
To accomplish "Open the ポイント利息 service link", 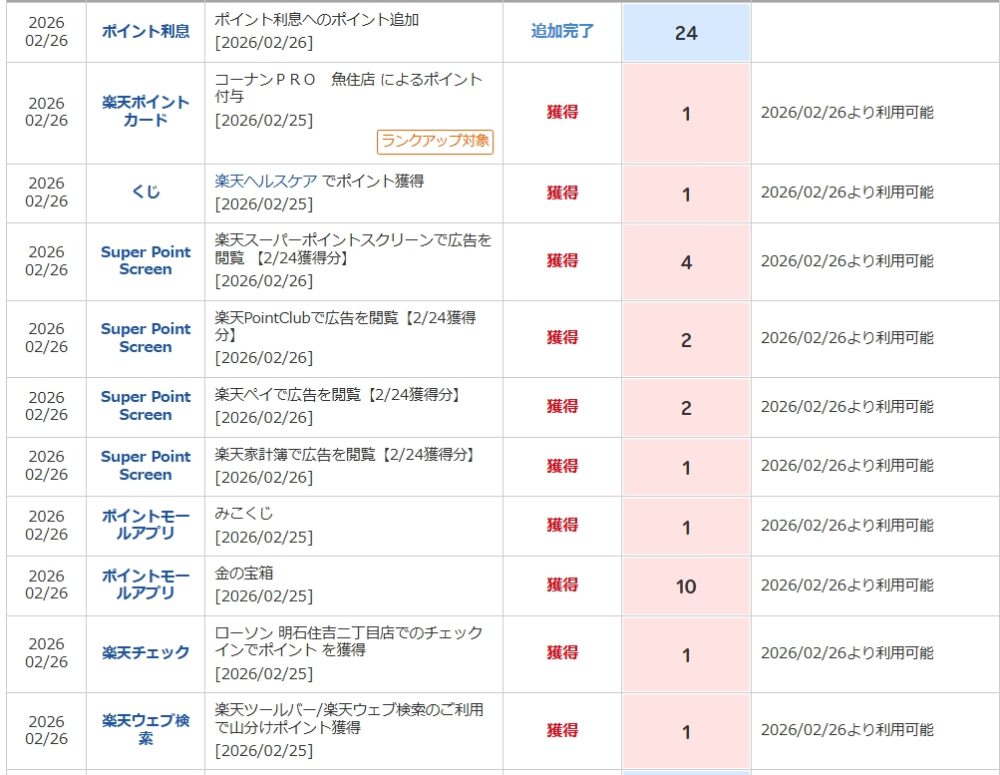I will (x=145, y=32).
